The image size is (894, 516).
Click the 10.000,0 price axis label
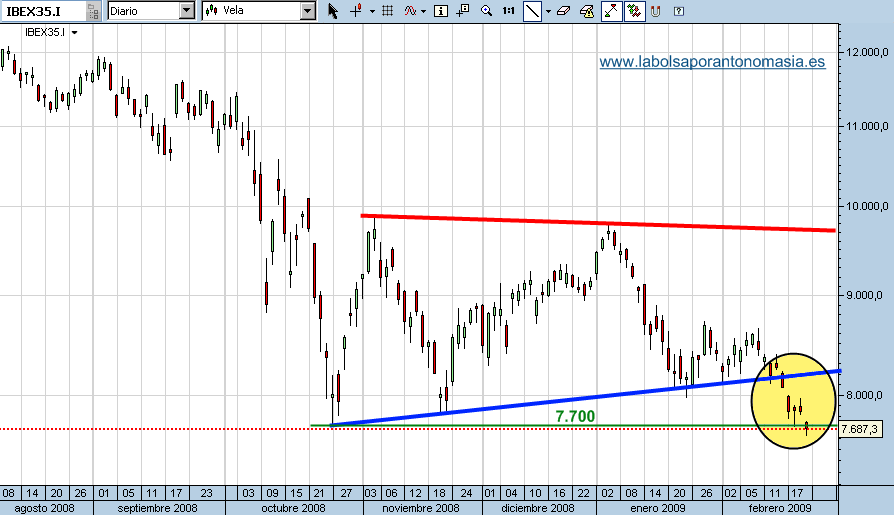pyautogui.click(x=867, y=206)
